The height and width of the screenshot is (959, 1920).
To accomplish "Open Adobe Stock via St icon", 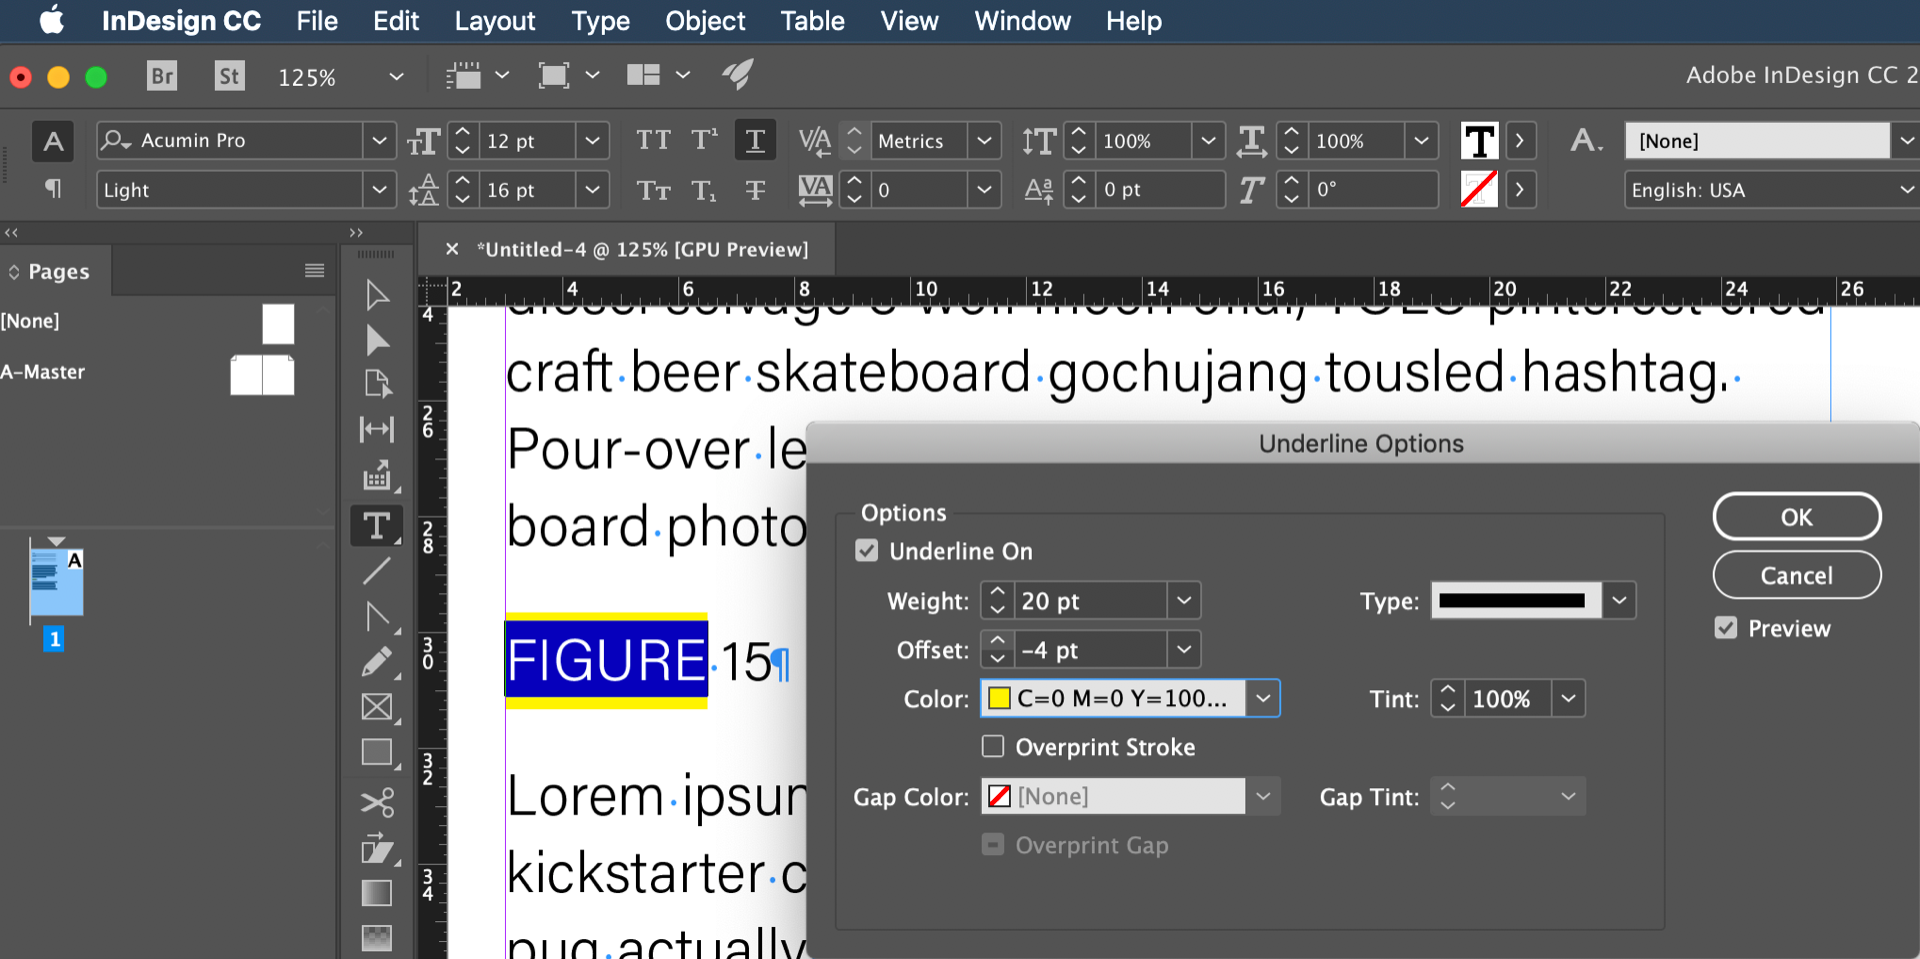I will point(230,76).
